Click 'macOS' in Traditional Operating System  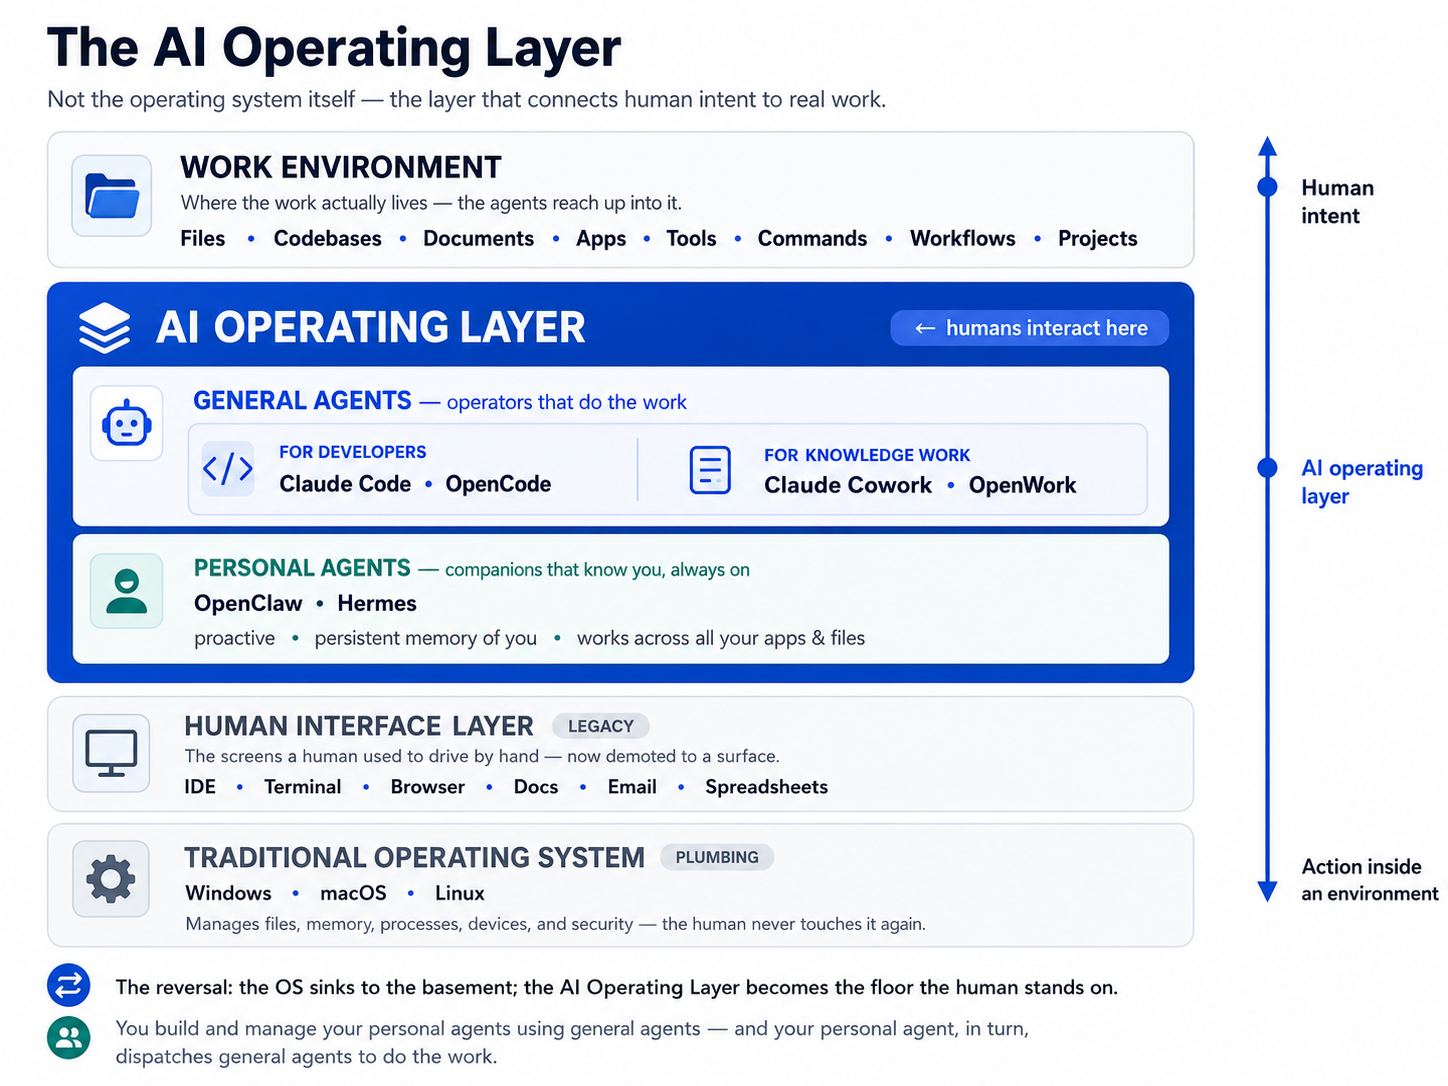pyautogui.click(x=353, y=893)
